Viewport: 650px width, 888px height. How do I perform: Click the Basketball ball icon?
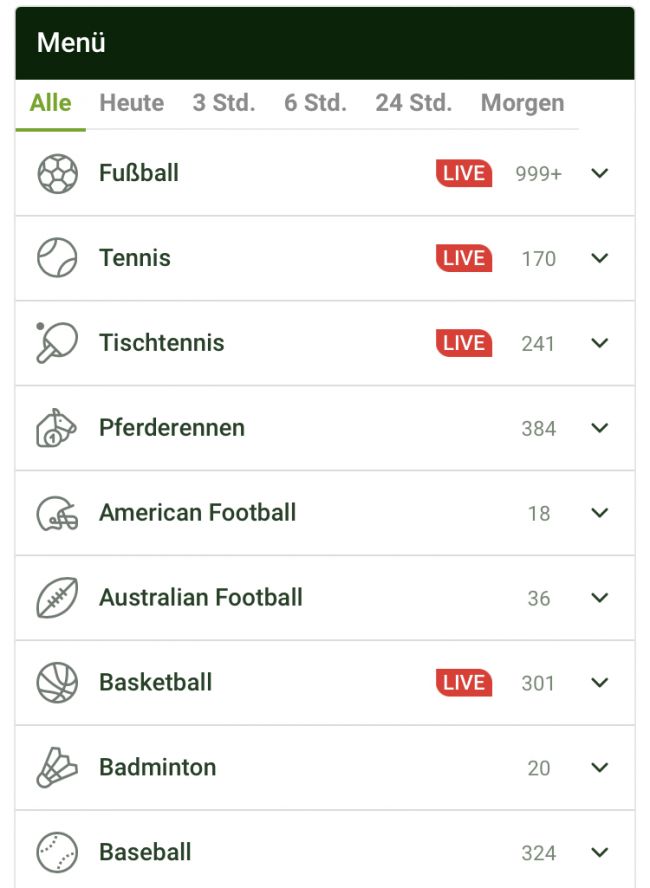57,683
